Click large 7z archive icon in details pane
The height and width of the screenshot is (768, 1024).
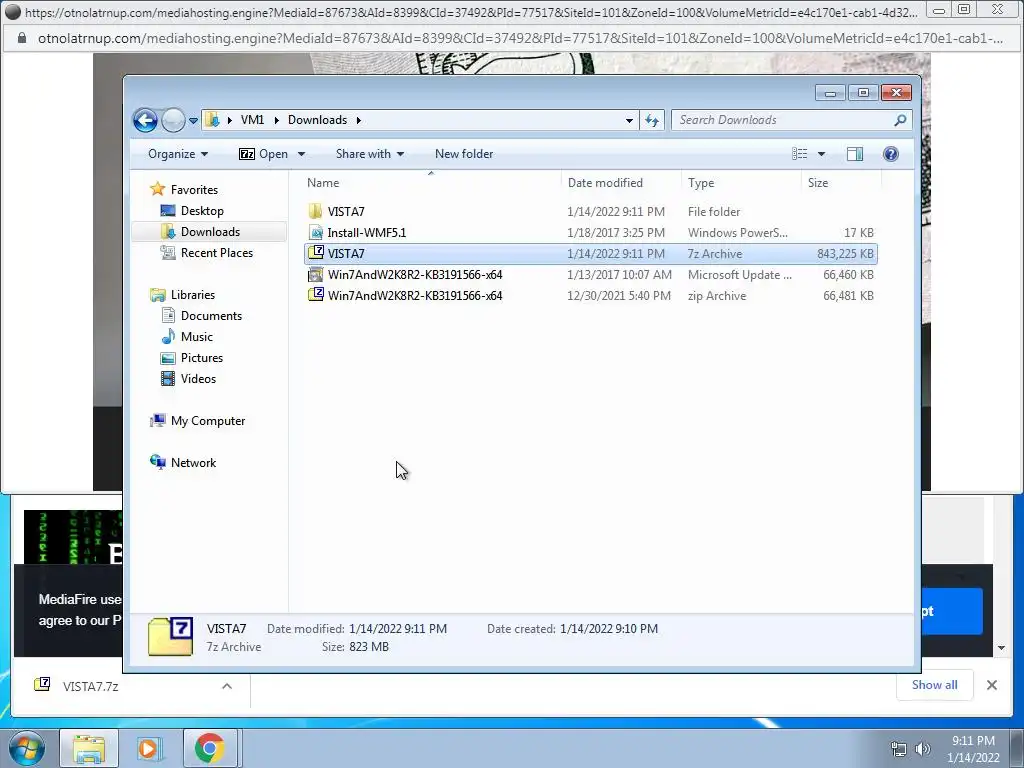(170, 637)
